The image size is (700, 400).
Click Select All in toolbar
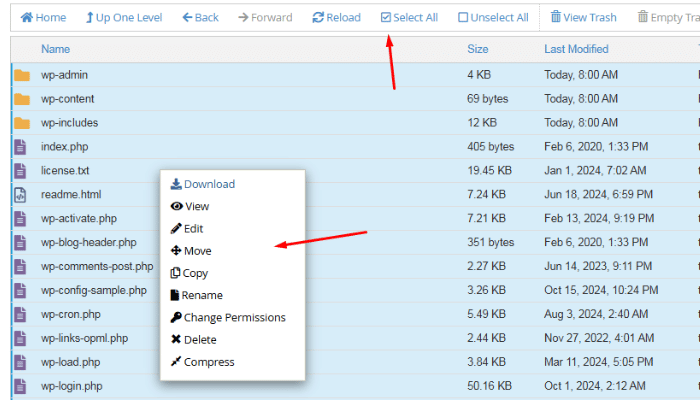click(409, 17)
